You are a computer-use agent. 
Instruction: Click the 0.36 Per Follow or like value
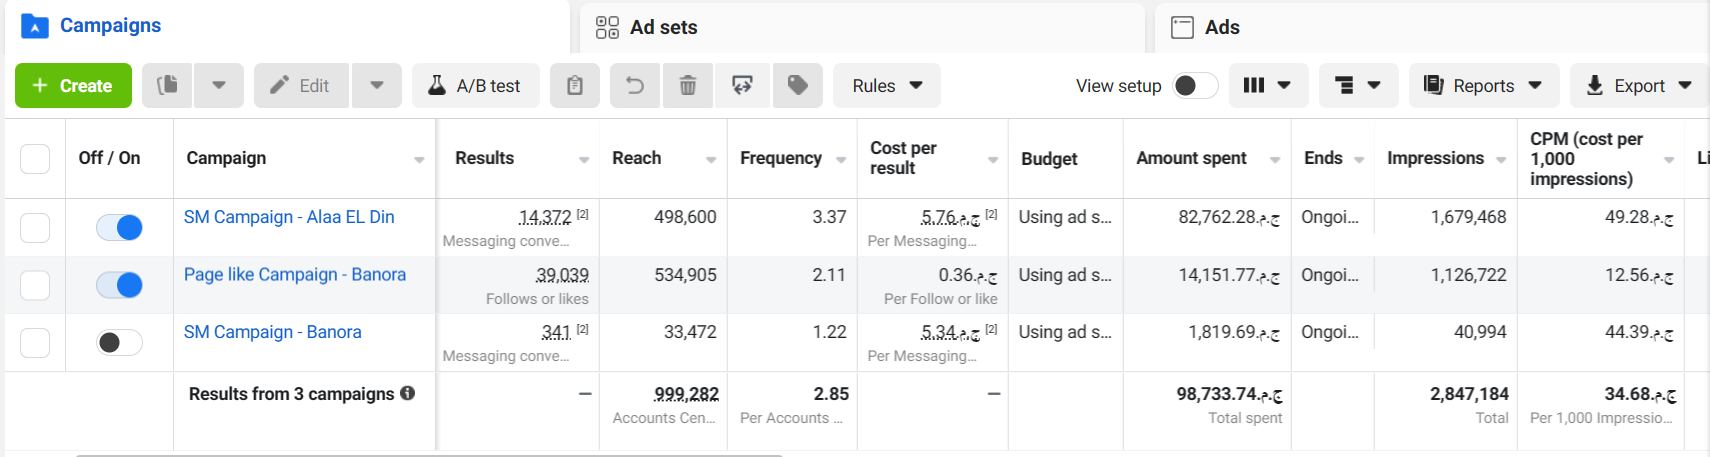coord(968,275)
